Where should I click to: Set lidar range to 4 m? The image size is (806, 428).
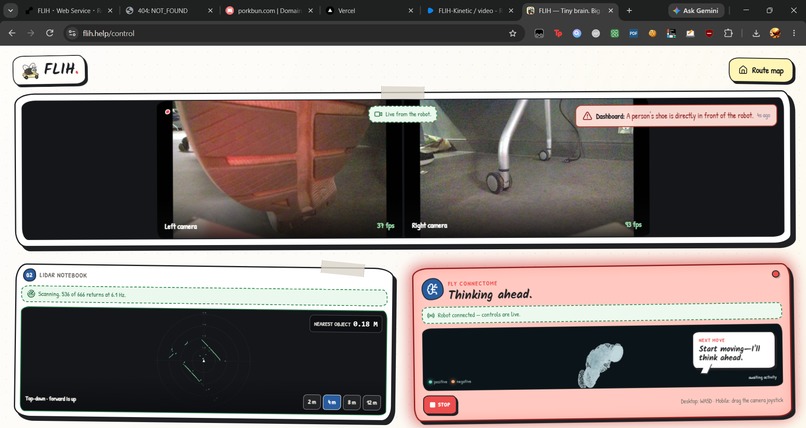(x=332, y=402)
